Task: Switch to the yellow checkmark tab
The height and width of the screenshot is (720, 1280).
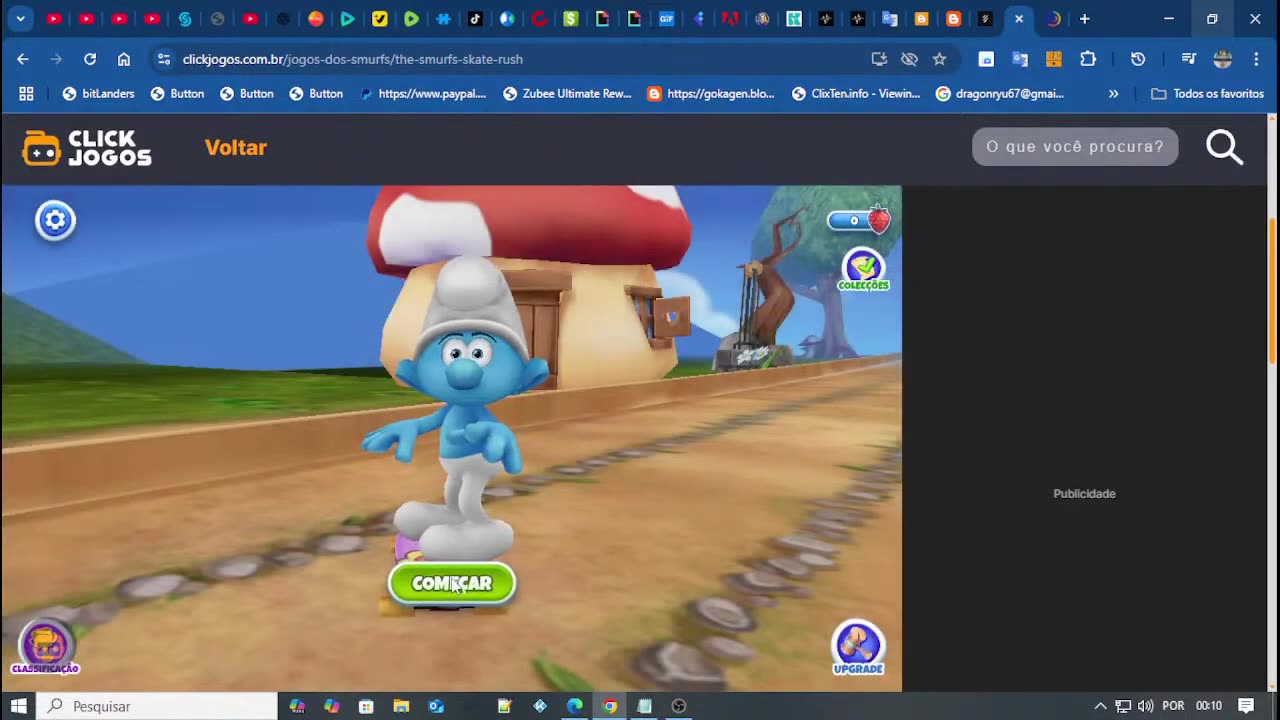Action: point(379,19)
